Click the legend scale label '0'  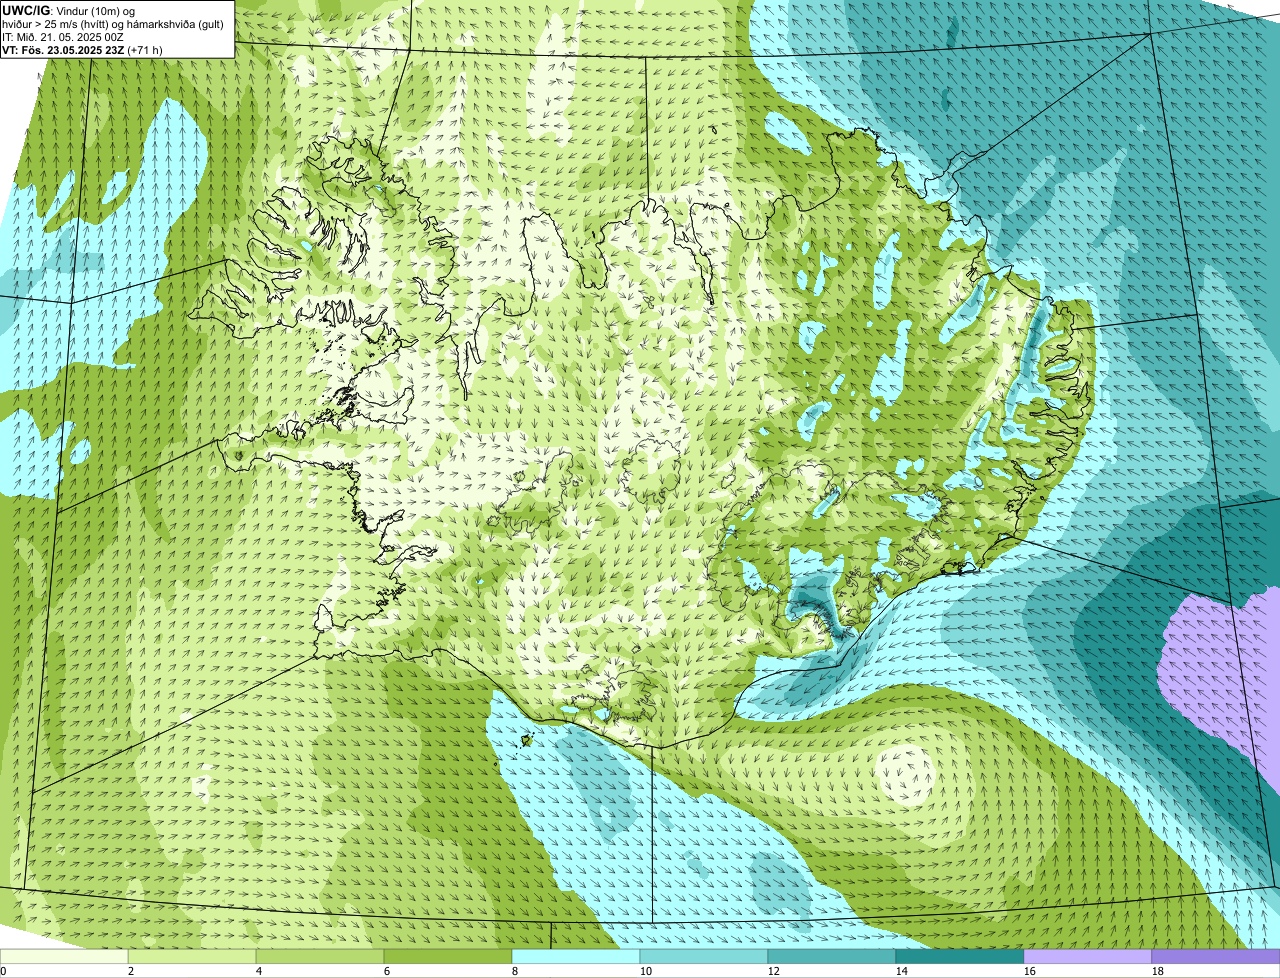coord(4,971)
